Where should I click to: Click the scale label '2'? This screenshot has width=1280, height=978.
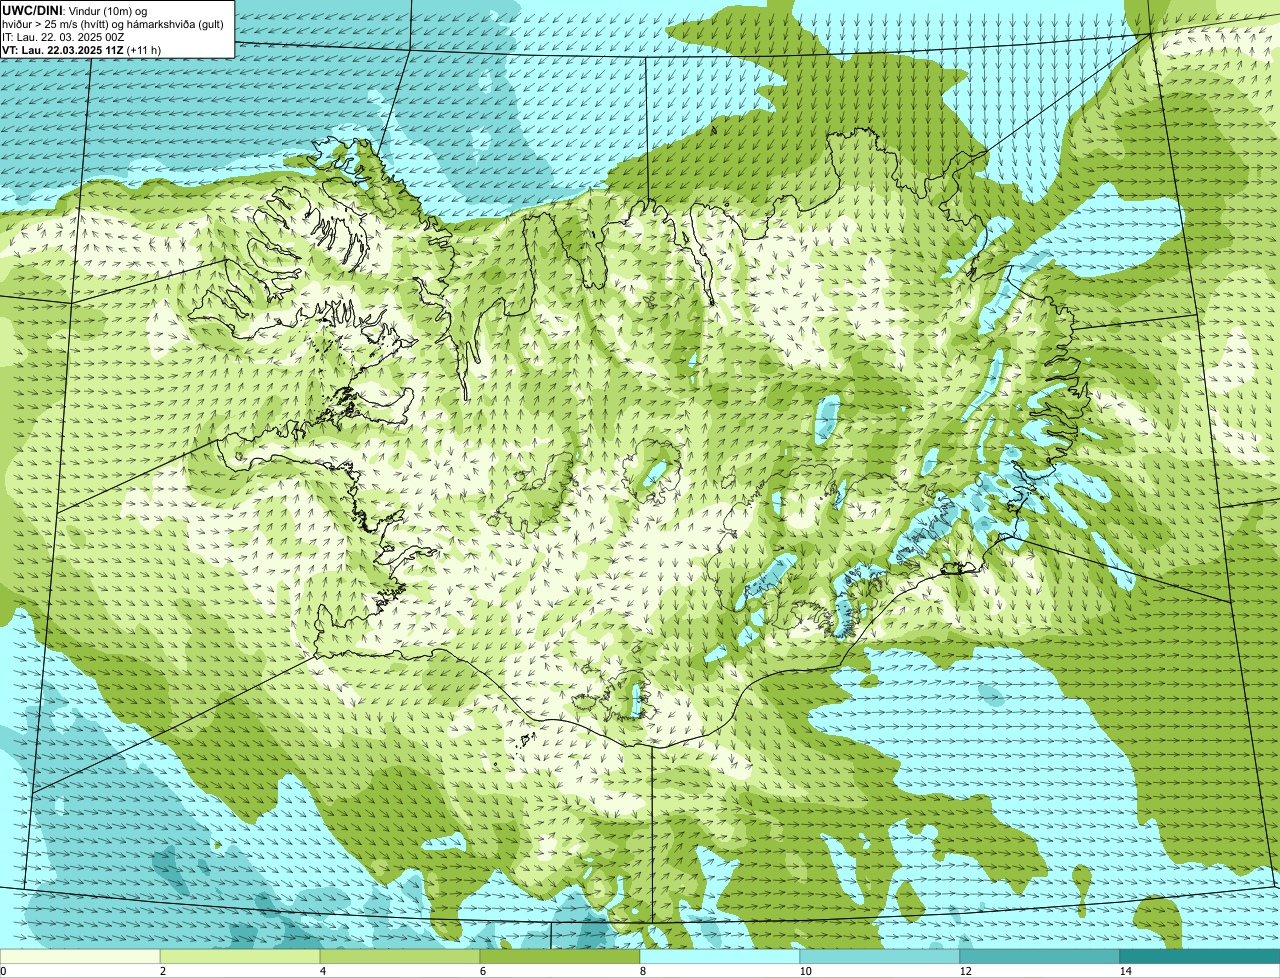[x=162, y=971]
